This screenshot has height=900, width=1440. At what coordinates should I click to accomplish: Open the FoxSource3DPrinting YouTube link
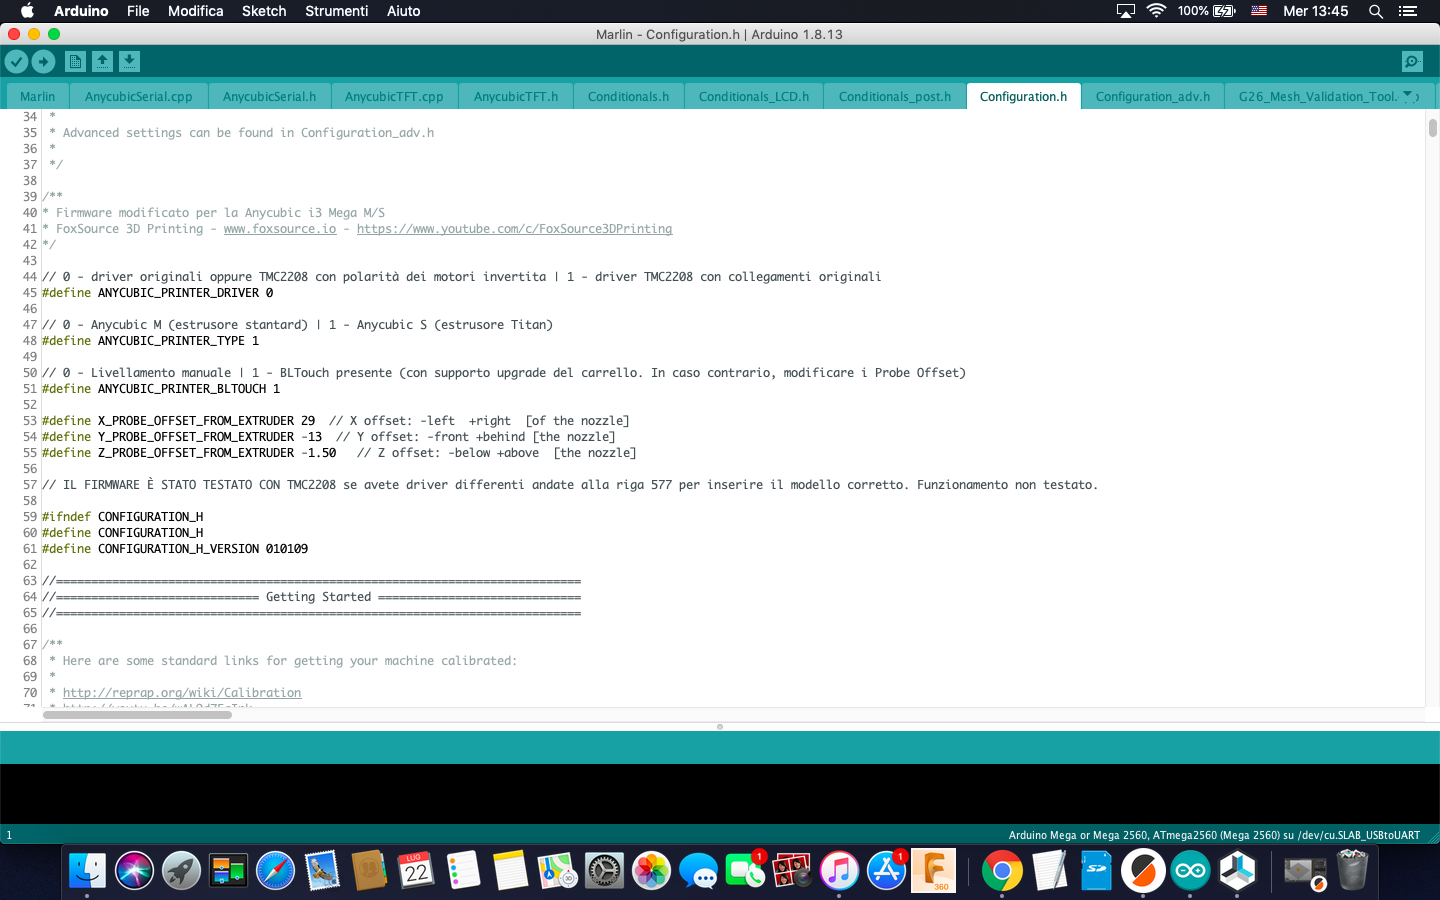click(x=514, y=229)
